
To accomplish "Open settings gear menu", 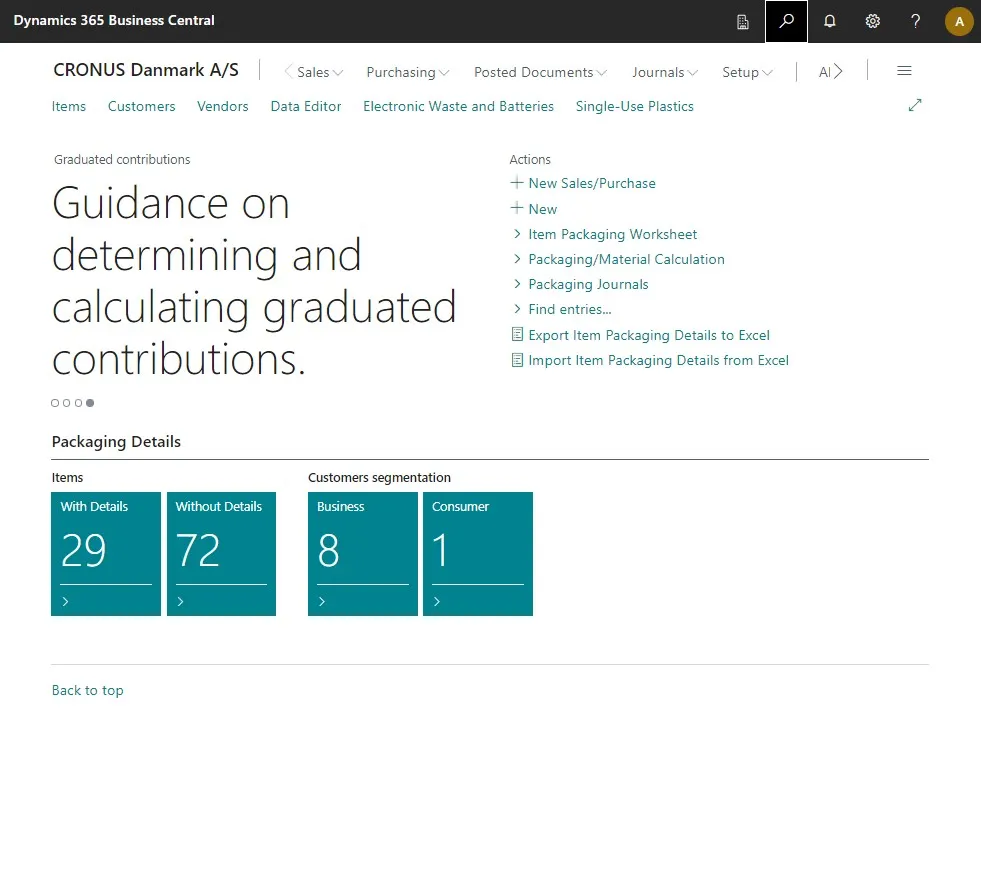I will (873, 21).
